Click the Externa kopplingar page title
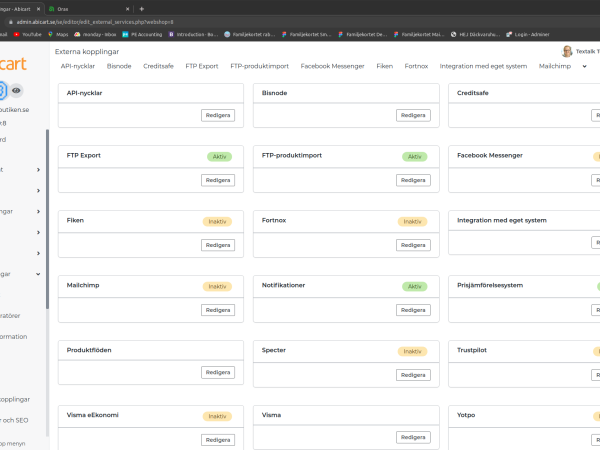The height and width of the screenshot is (450, 600). click(87, 52)
